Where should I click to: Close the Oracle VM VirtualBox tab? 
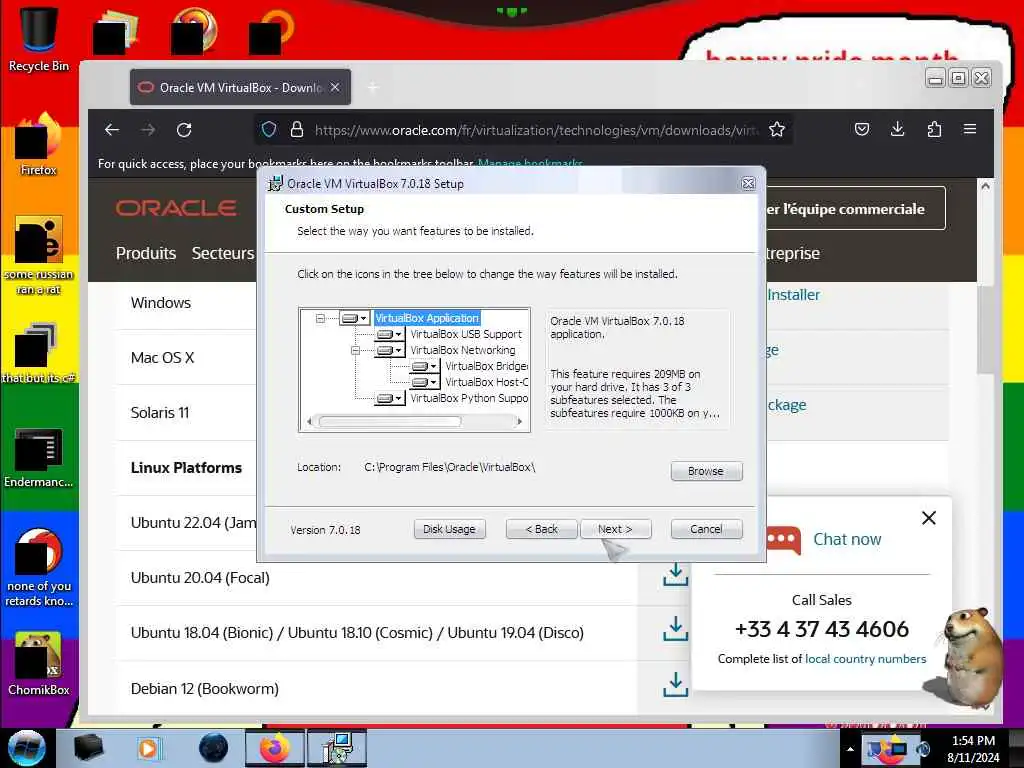(x=335, y=87)
